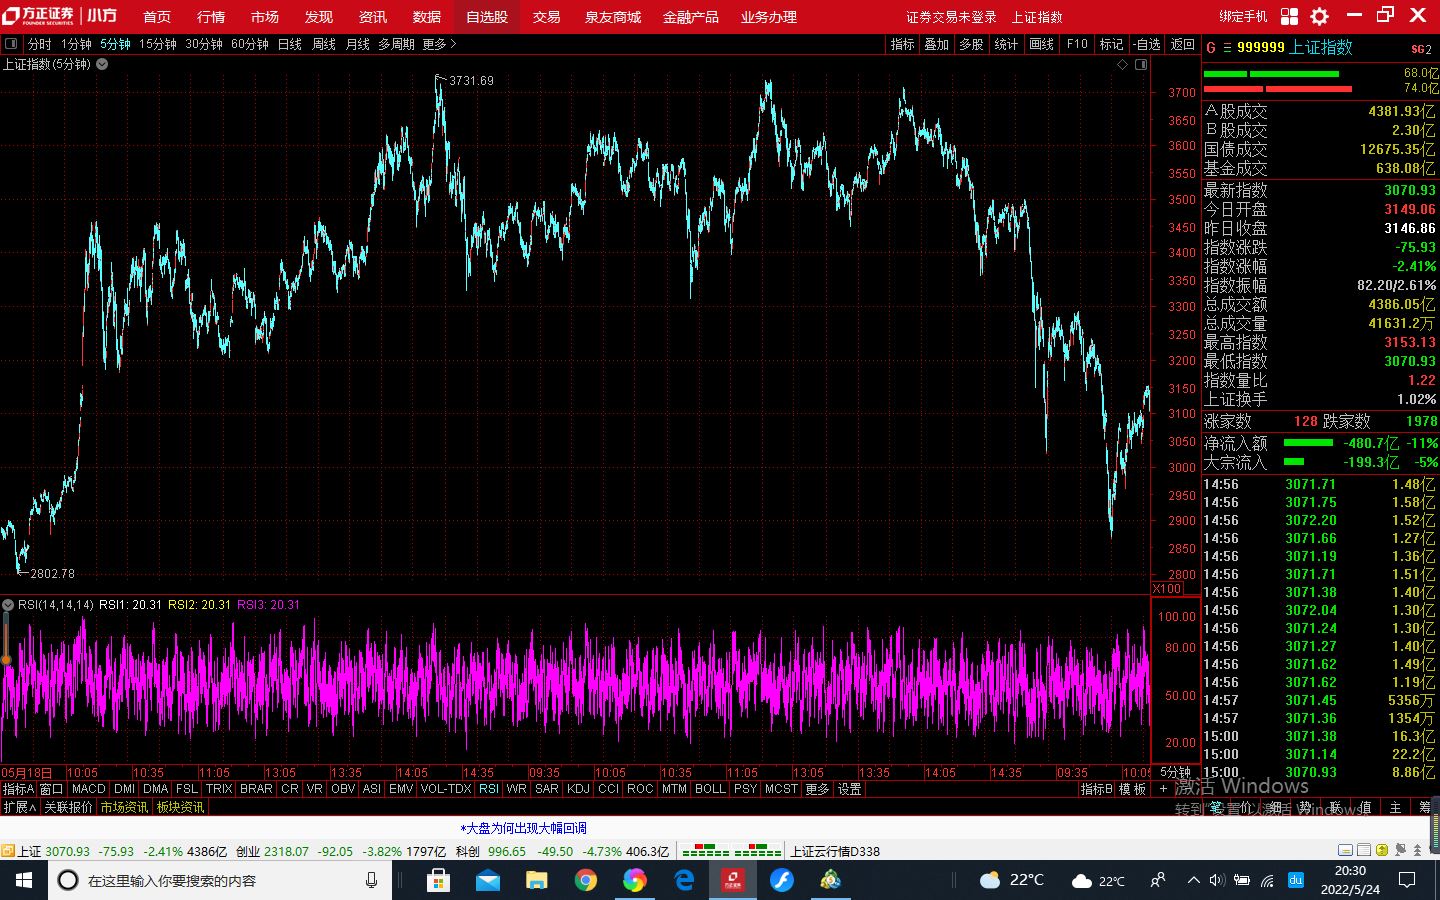Image resolution: width=1440 pixels, height=900 pixels.
Task: Open File Explorer from taskbar
Action: pos(537,880)
